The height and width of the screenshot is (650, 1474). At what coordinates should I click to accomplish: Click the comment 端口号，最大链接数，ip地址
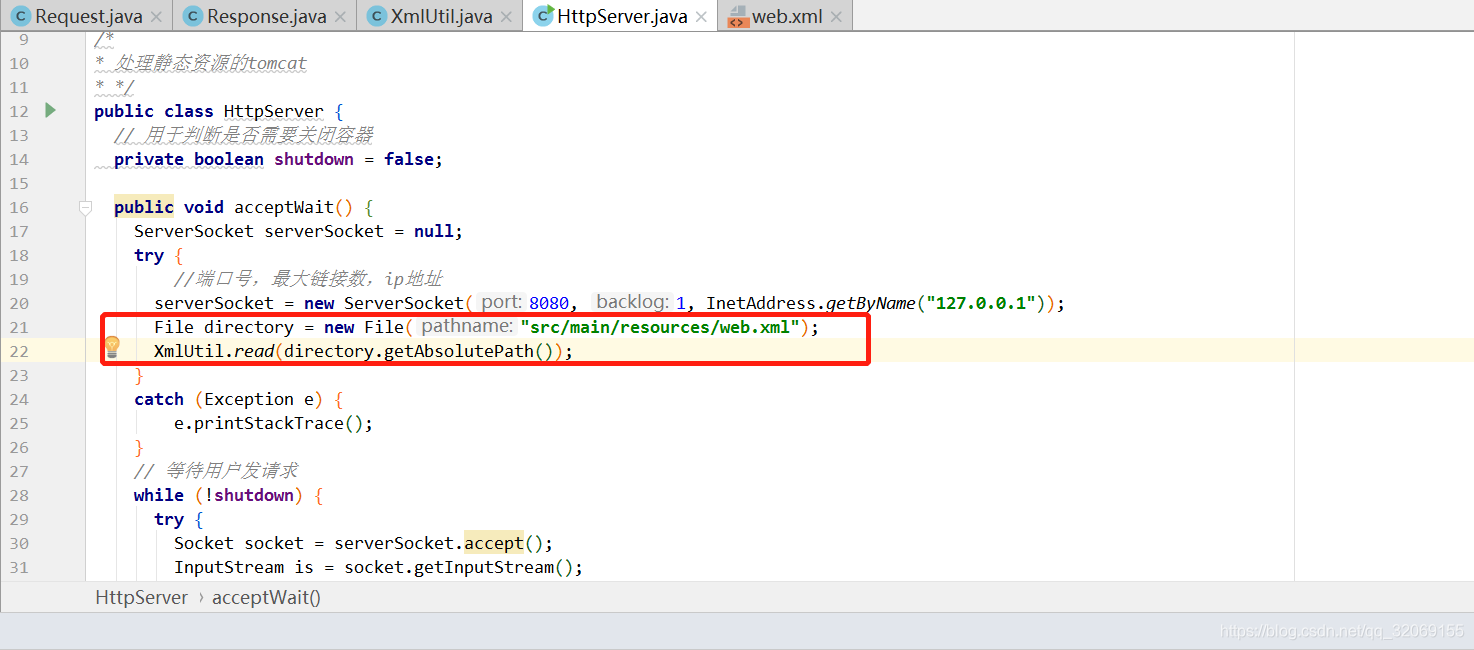[x=308, y=279]
